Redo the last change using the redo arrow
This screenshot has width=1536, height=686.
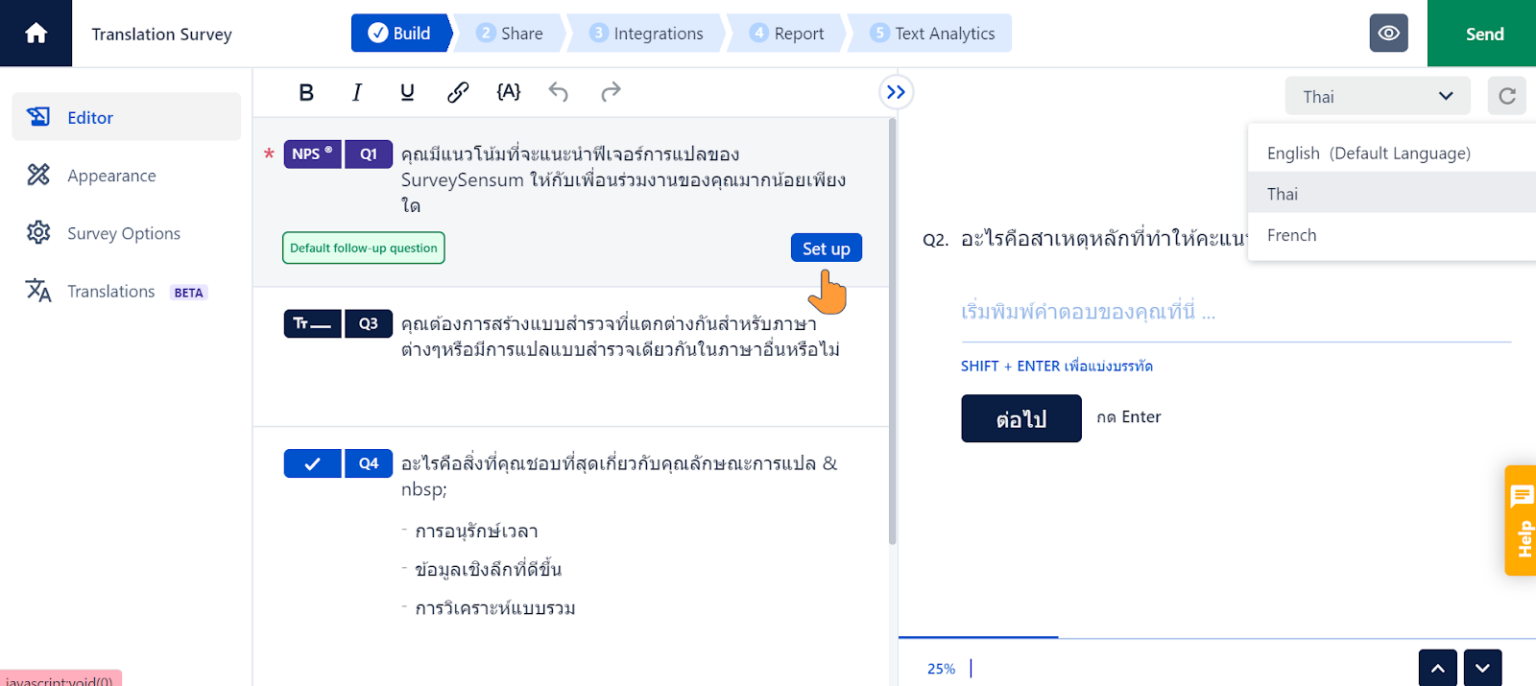click(610, 92)
